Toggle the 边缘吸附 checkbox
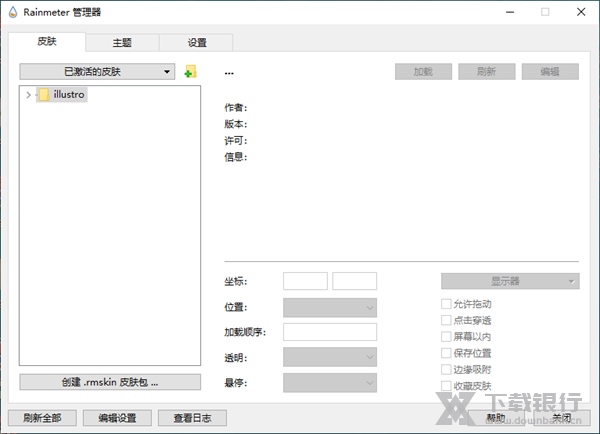 point(446,369)
